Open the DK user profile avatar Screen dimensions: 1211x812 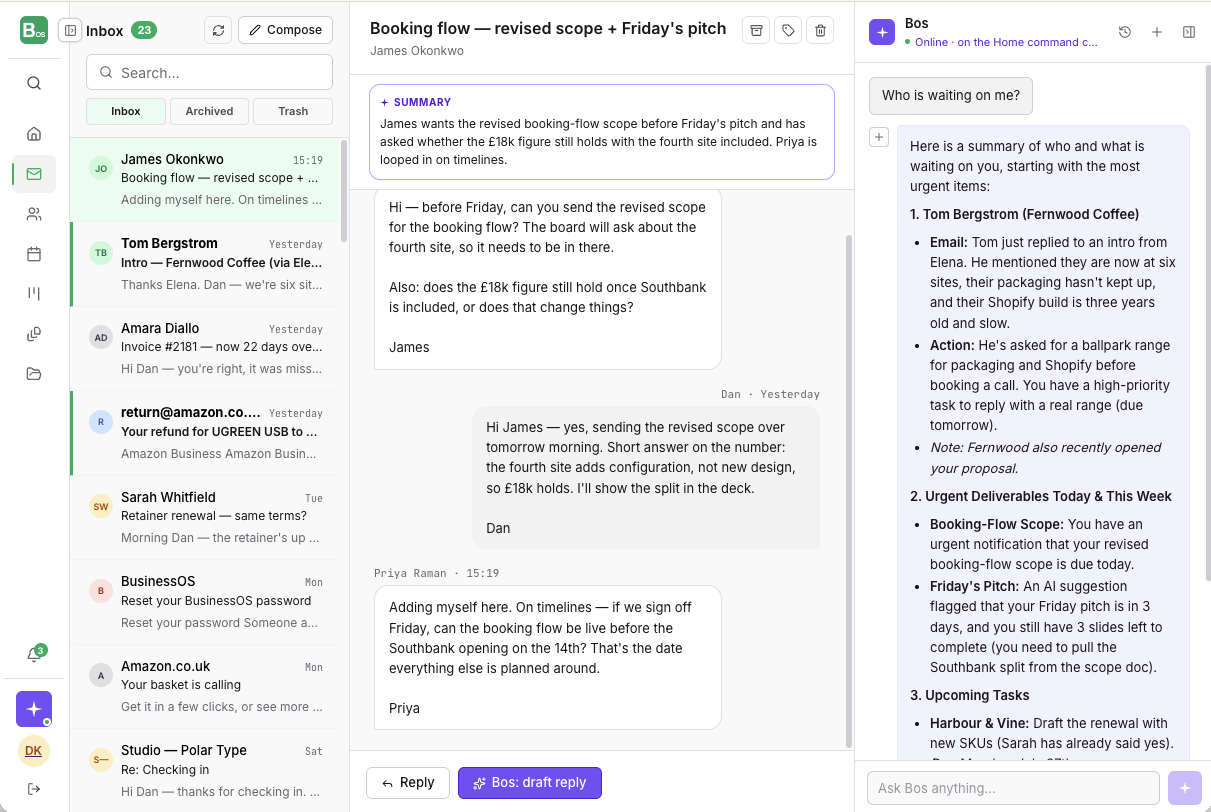[x=34, y=751]
